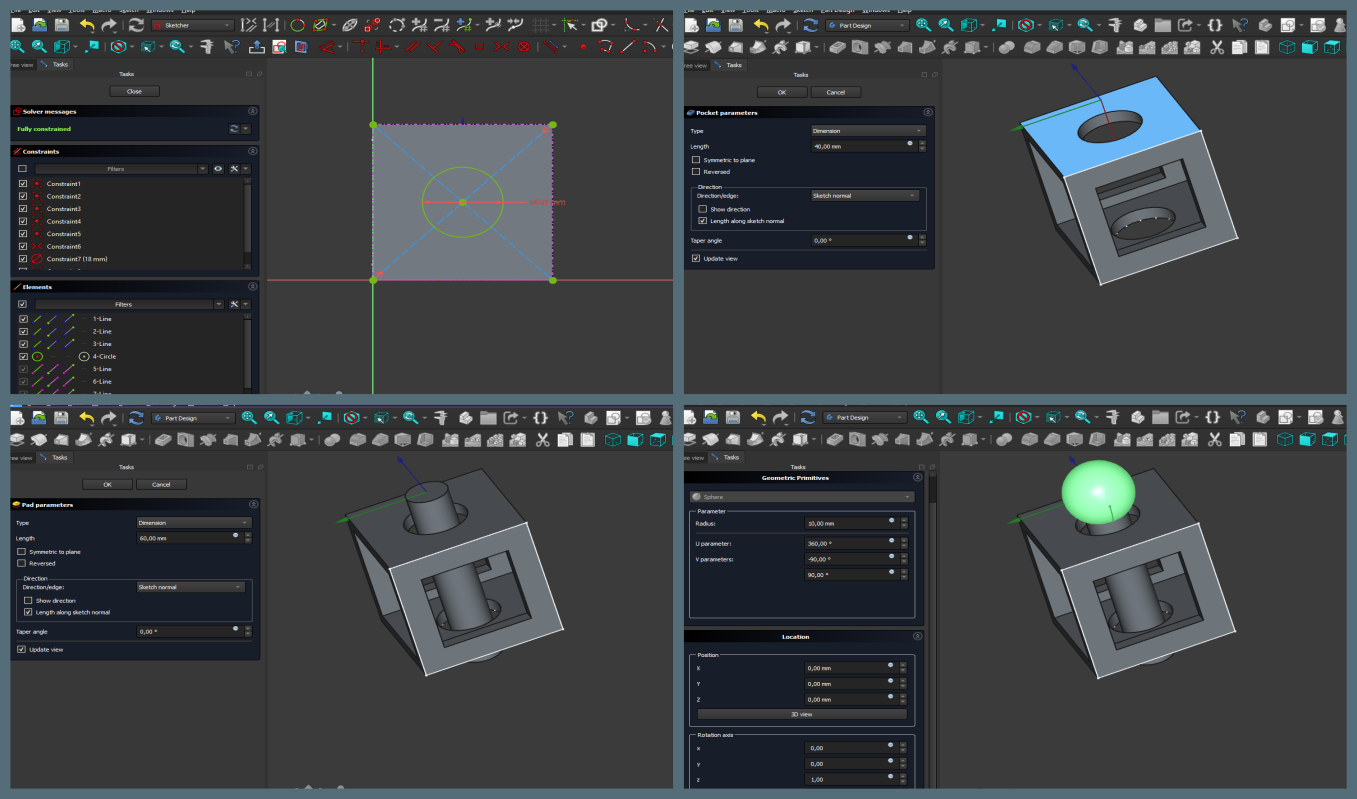Open Direction/edge dropdown in Pad parameters
Screen dimensions: 1357x799
point(191,587)
